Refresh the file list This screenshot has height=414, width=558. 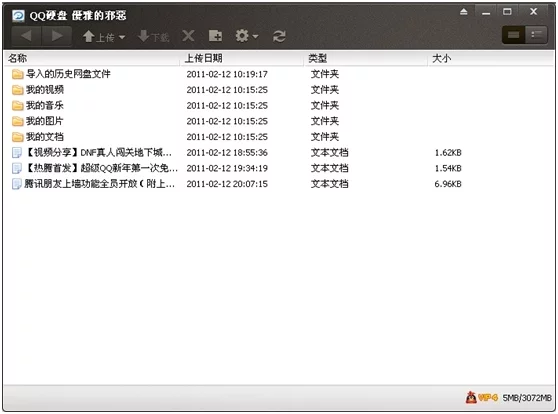(x=279, y=36)
